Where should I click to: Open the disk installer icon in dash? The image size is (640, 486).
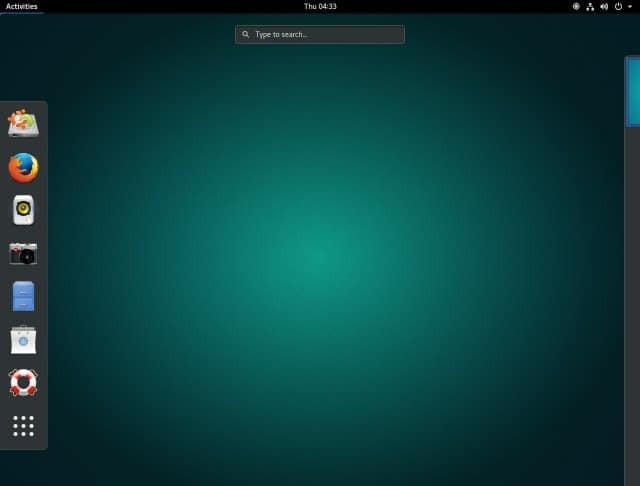pos(23,123)
